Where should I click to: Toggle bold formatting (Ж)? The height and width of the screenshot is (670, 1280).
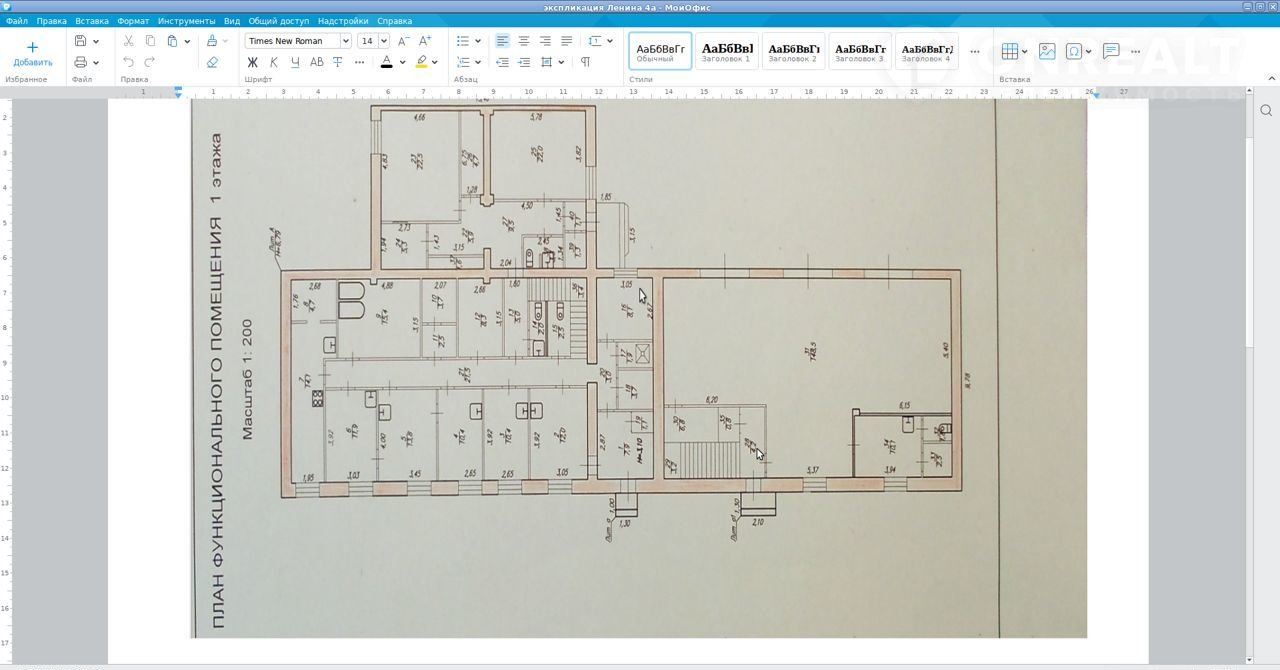coord(252,62)
